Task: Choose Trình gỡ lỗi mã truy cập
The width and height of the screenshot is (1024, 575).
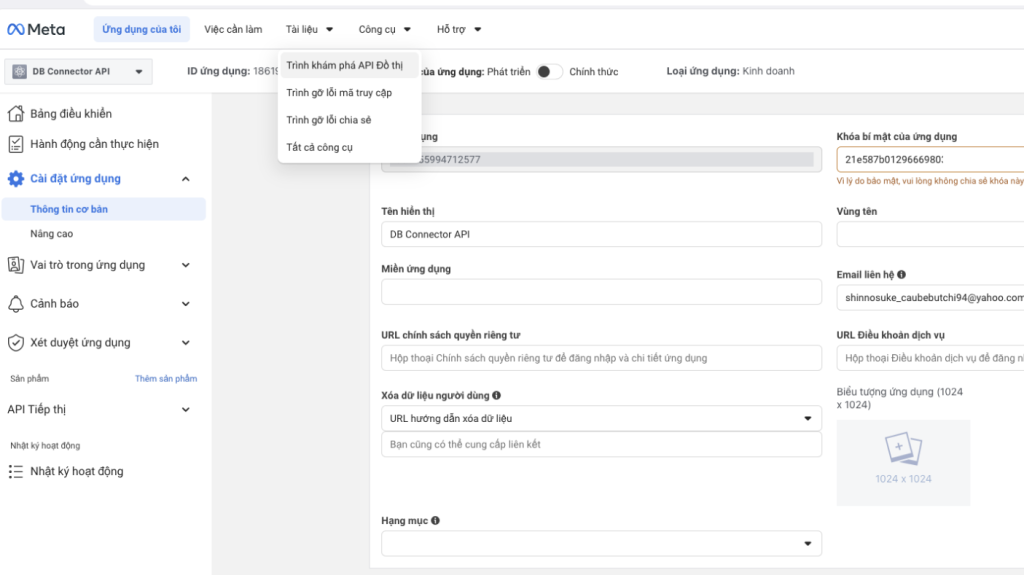Action: [339, 93]
